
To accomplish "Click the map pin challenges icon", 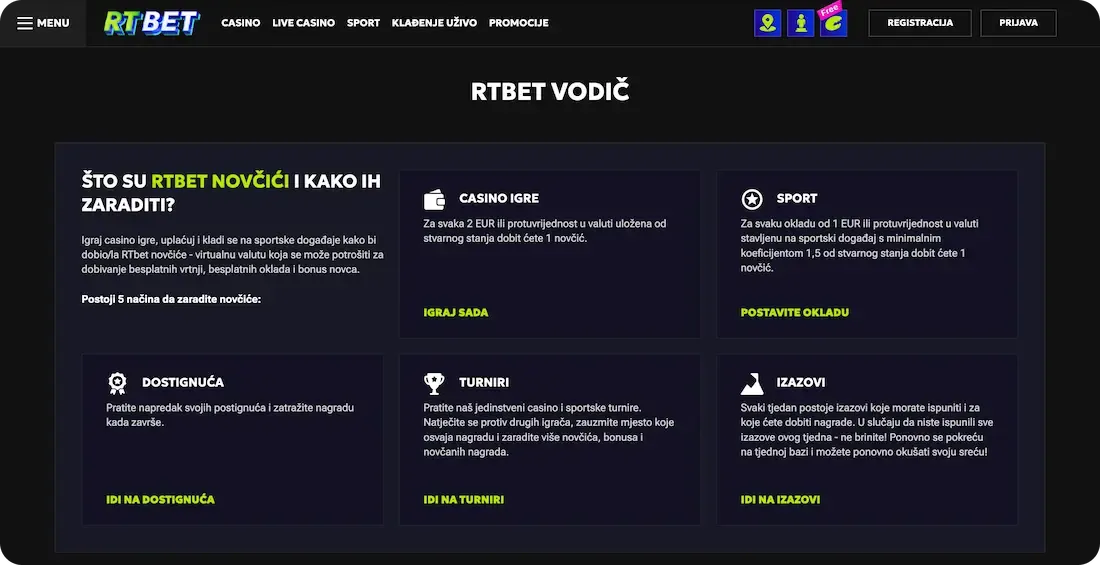I will [767, 23].
